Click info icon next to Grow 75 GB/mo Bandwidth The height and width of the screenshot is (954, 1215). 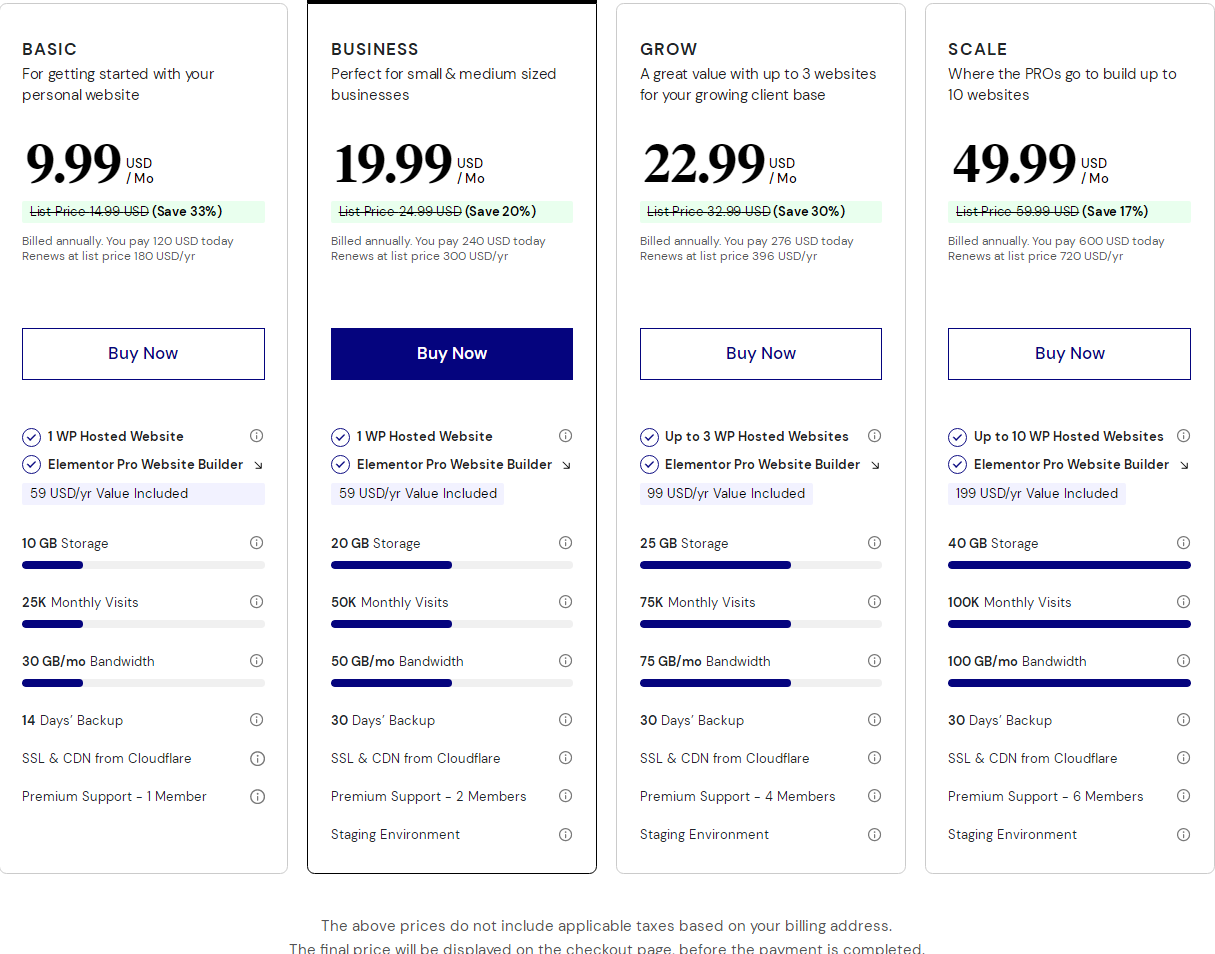pyautogui.click(x=874, y=661)
